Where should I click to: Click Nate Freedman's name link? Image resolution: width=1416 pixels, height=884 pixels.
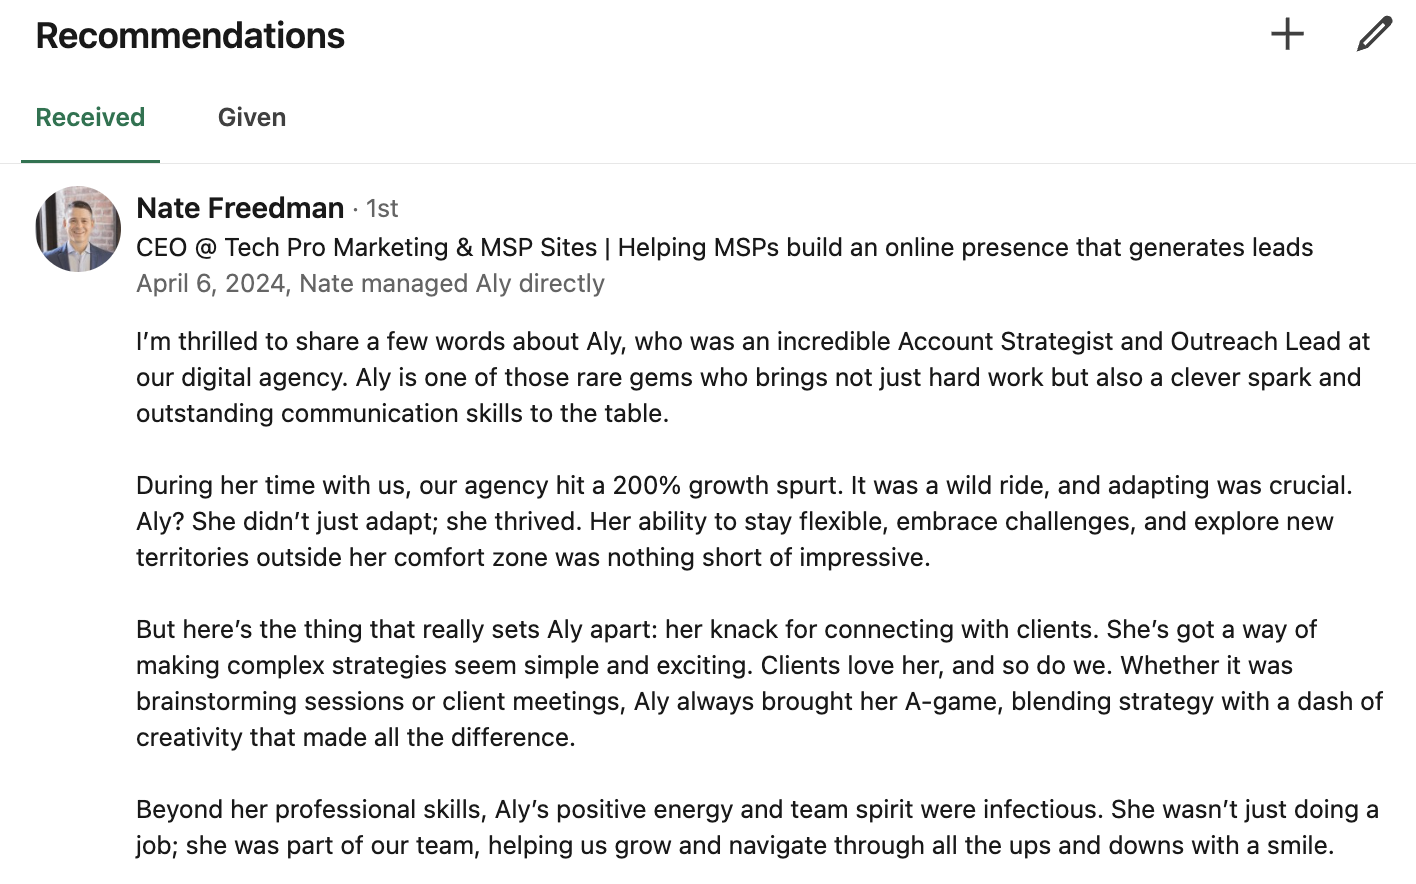tap(239, 208)
